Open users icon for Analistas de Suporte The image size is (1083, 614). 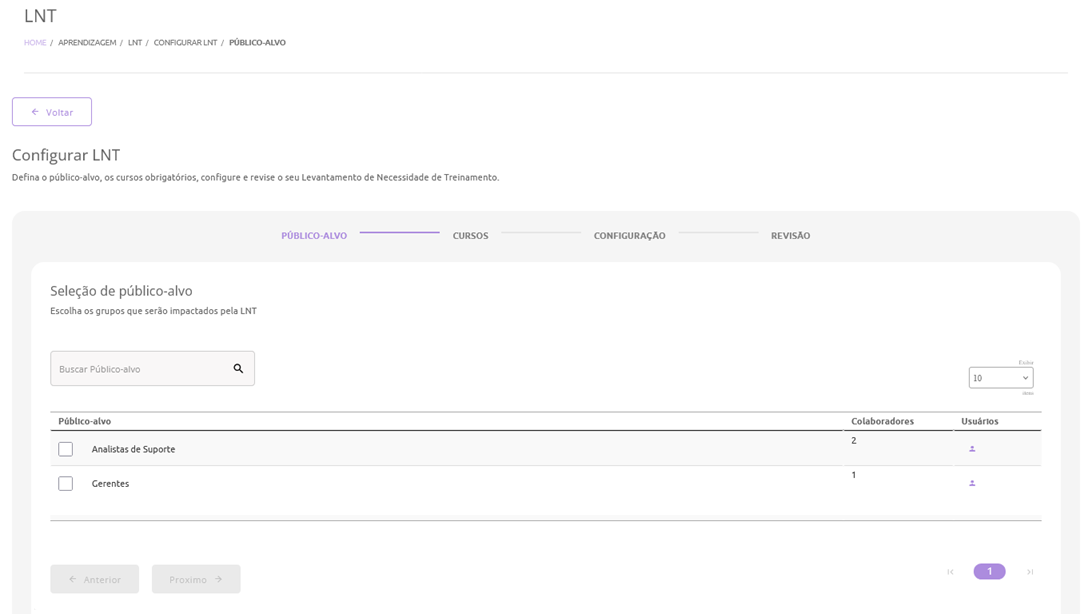[x=971, y=449]
